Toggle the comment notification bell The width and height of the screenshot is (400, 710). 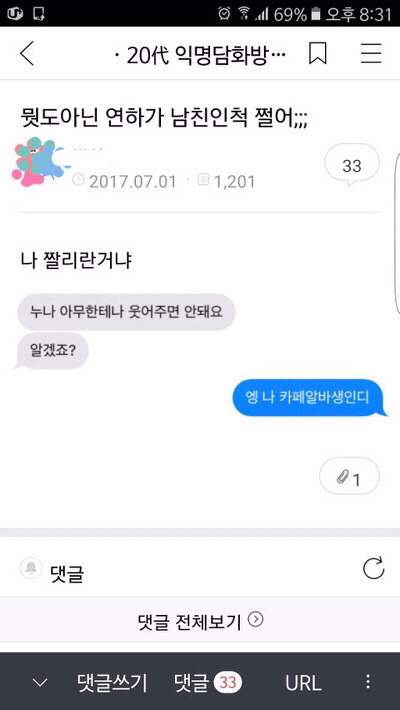(31, 569)
